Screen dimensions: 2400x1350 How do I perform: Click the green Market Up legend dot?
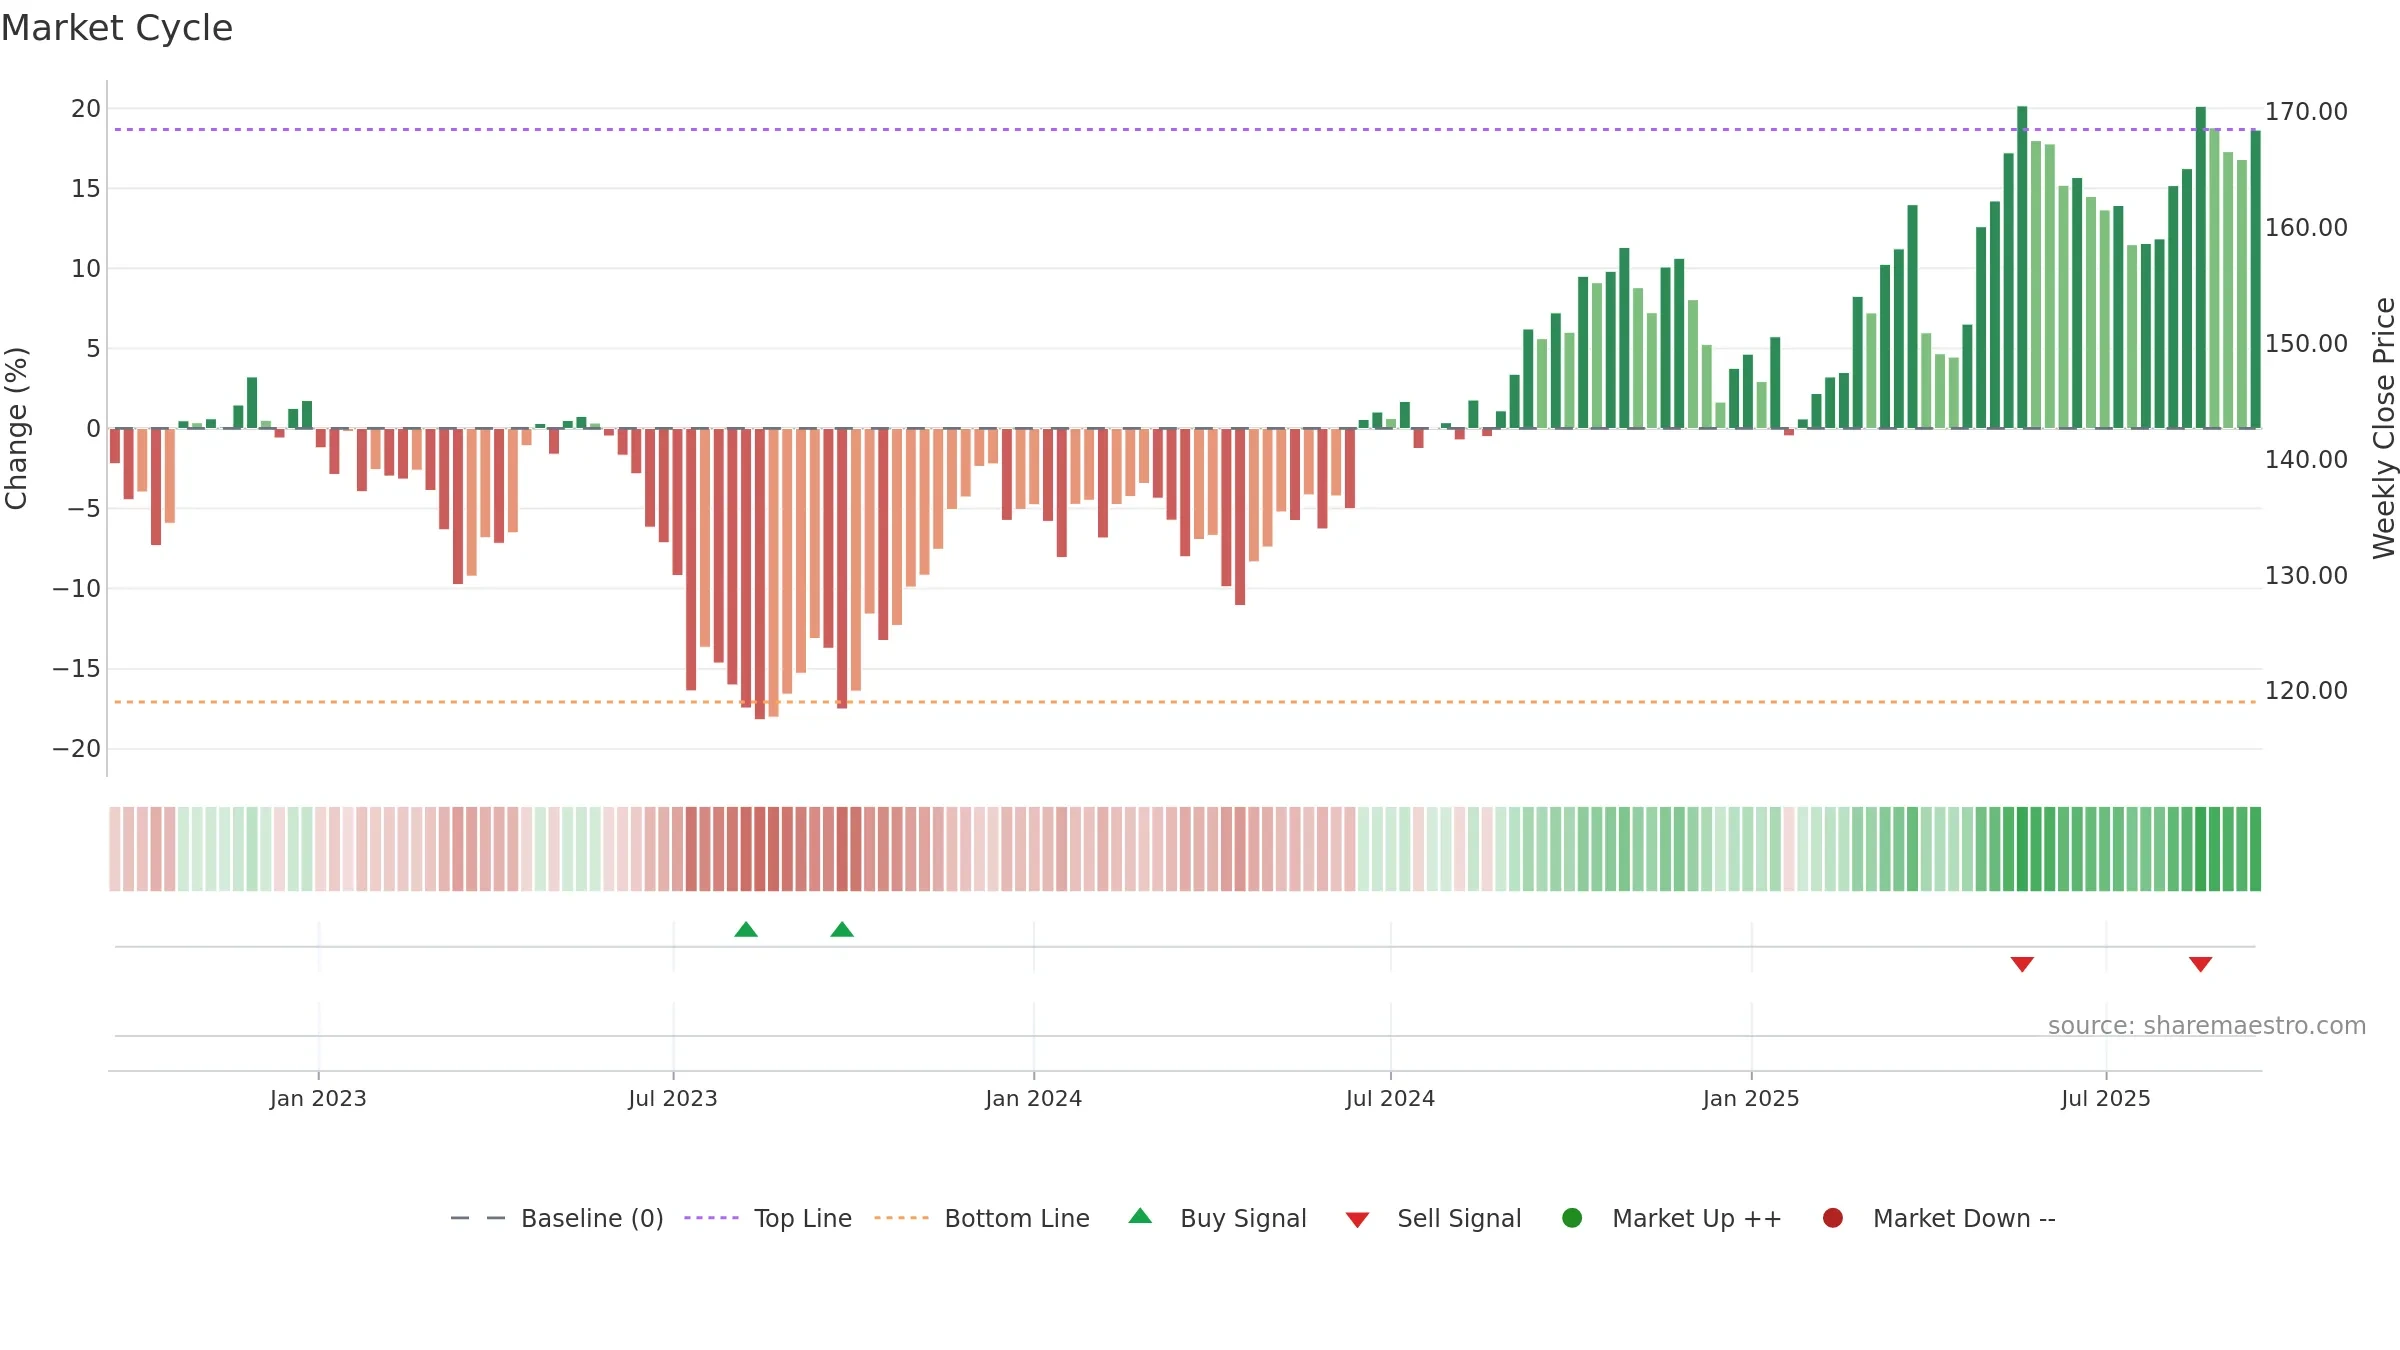(x=1572, y=1218)
